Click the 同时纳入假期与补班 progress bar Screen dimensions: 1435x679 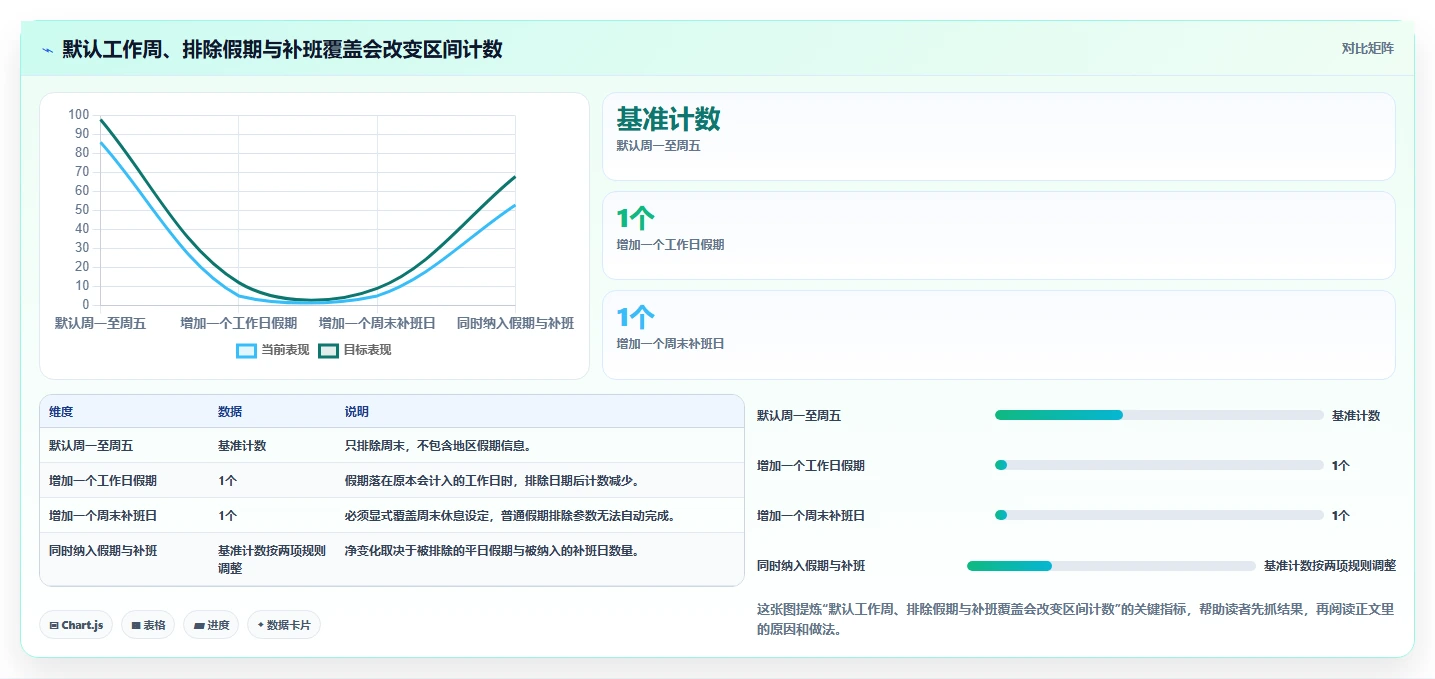pyautogui.click(x=1111, y=566)
